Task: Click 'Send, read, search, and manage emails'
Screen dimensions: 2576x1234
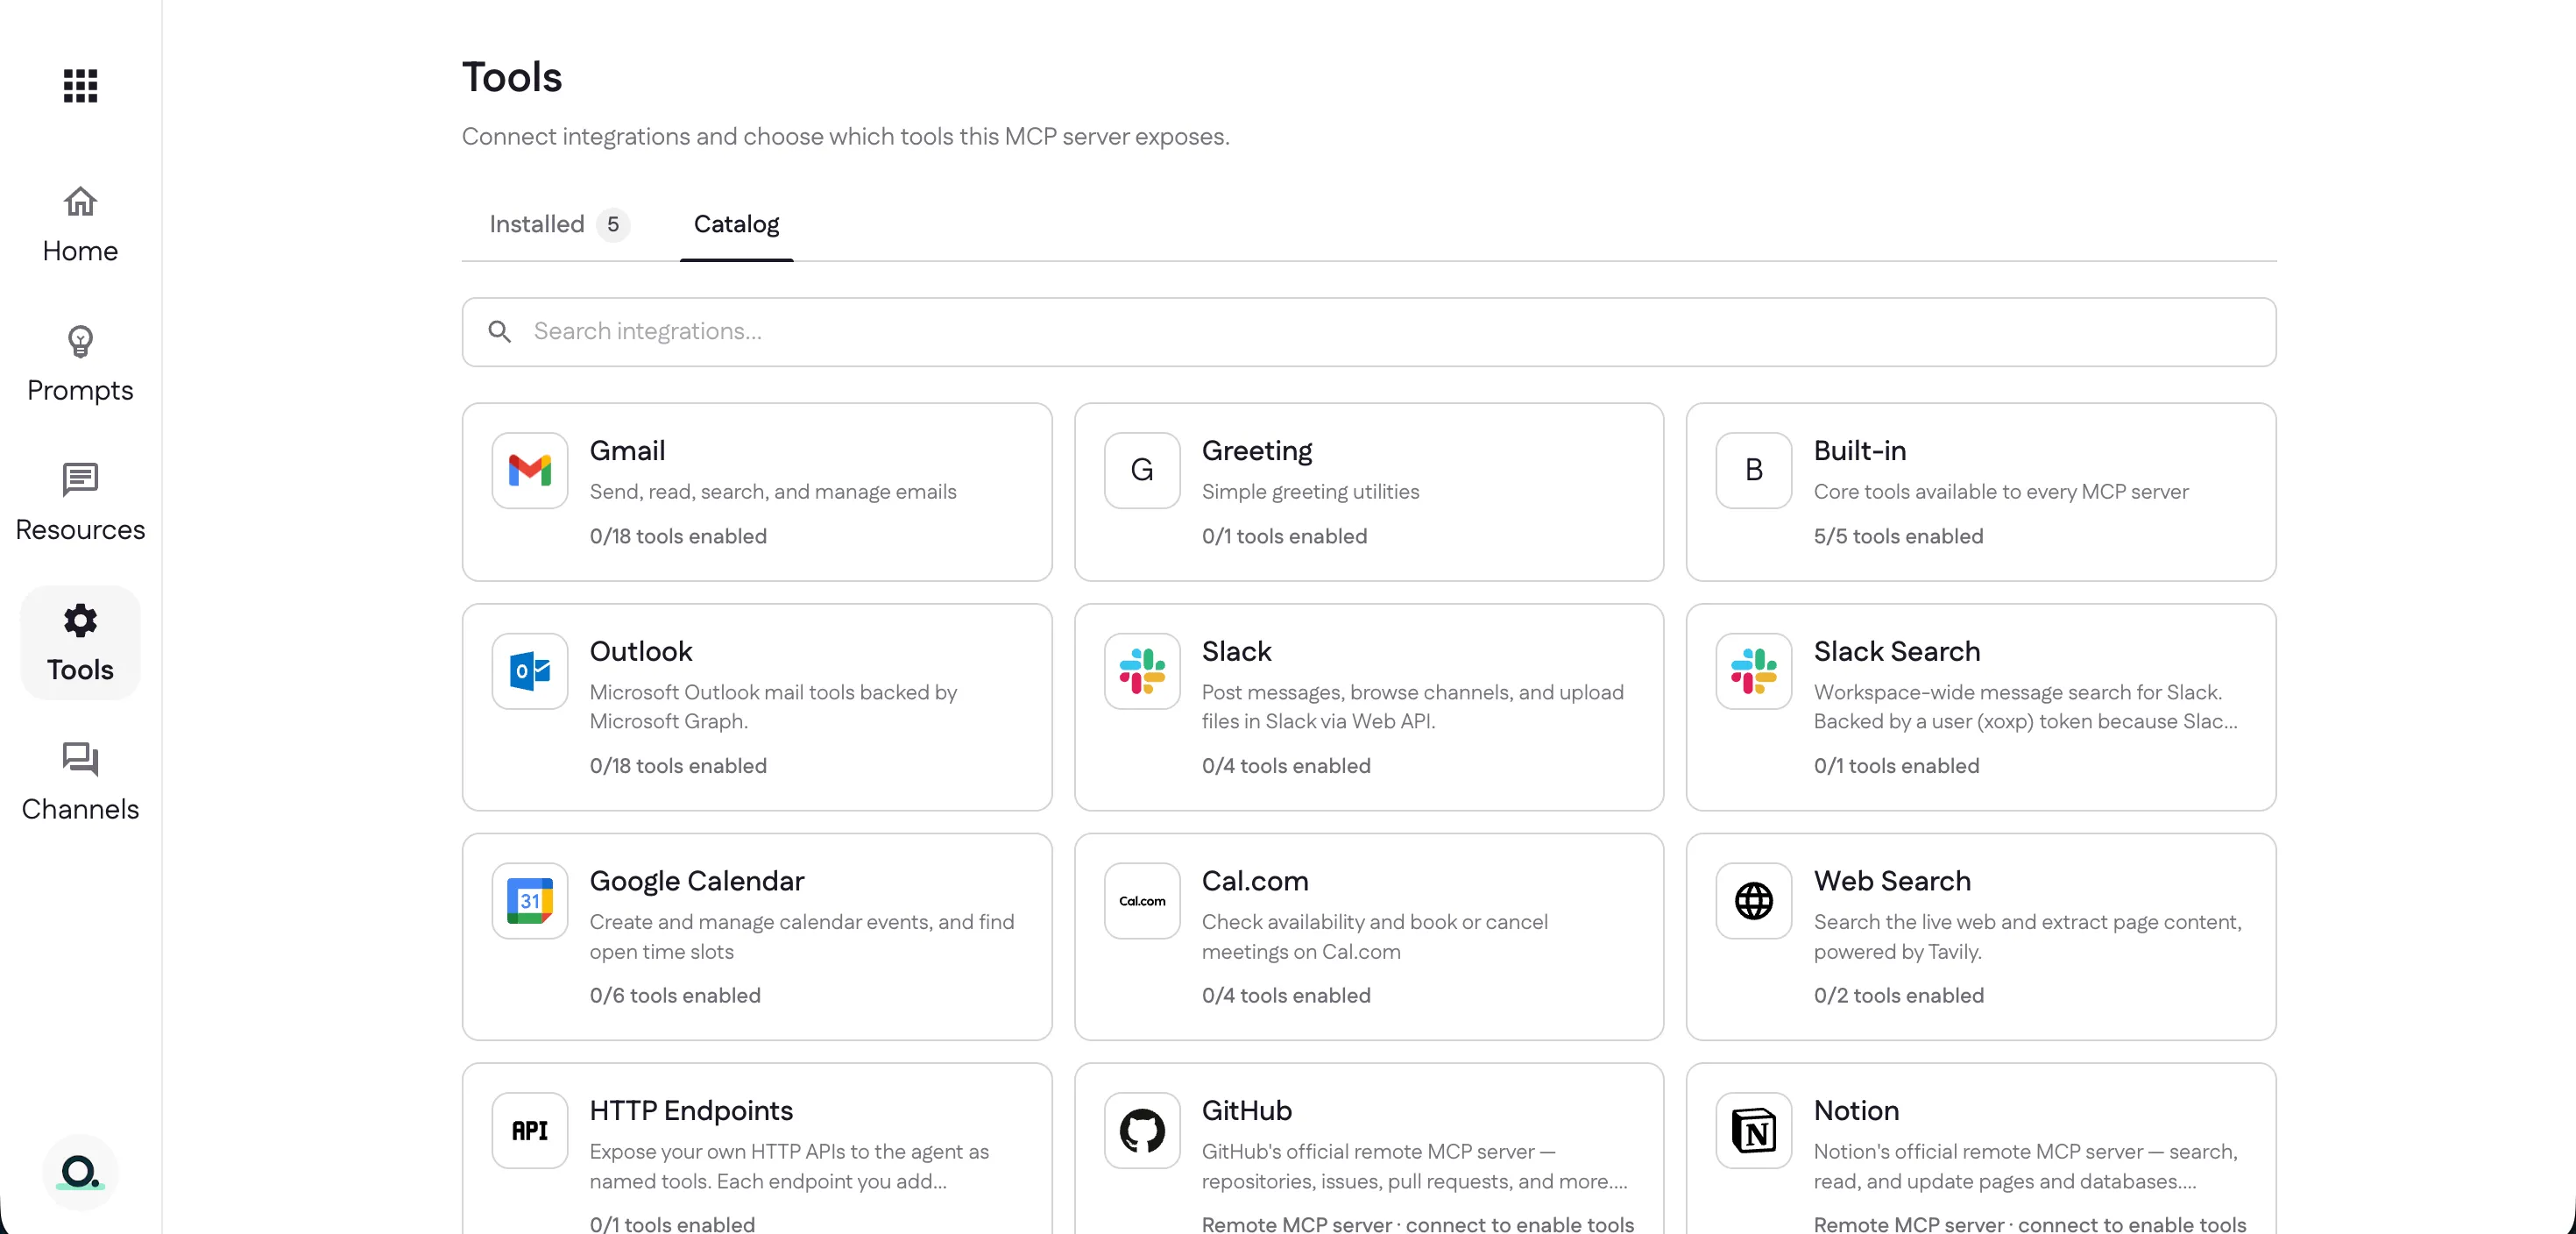Action: pyautogui.click(x=773, y=492)
